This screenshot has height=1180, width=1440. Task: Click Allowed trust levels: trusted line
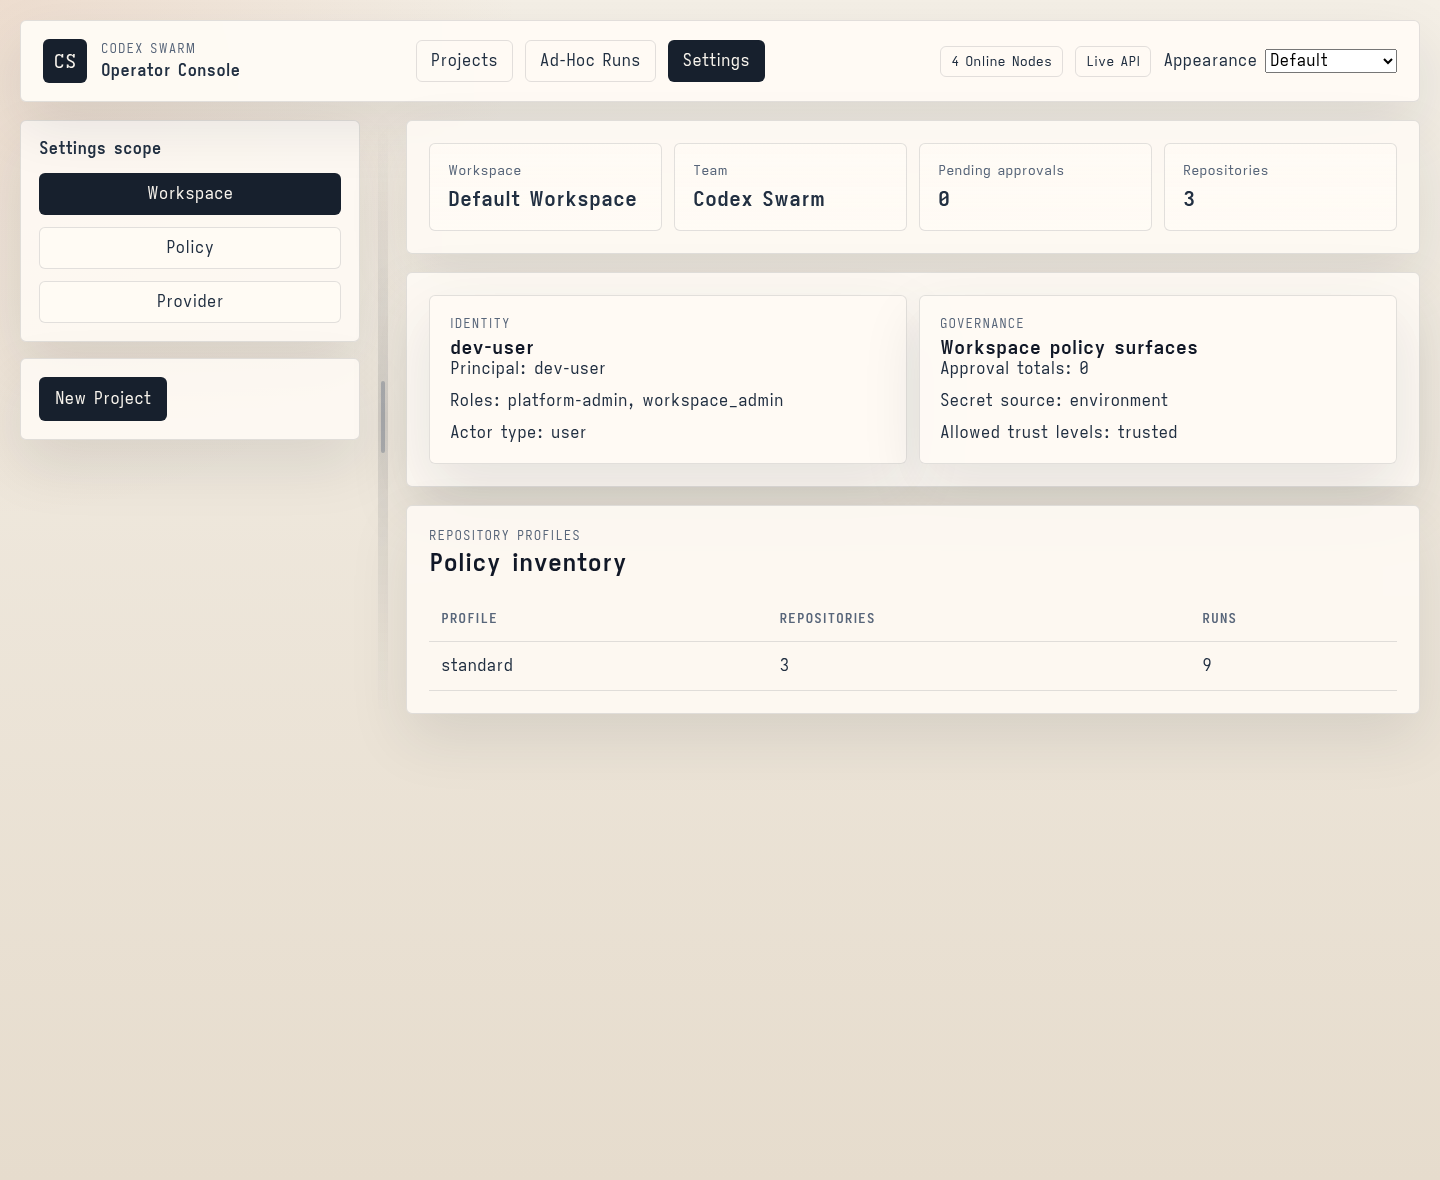1059,432
